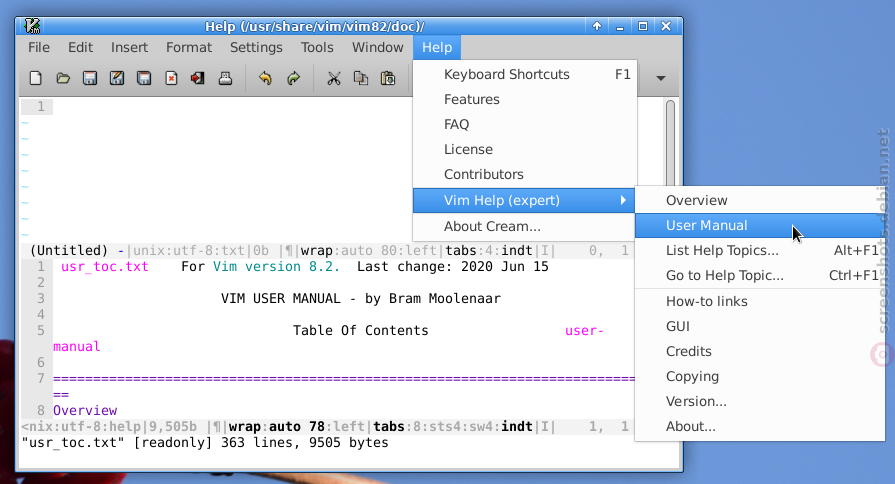Viewport: 895px width, 484px height.
Task: Open License from the Help menu
Action: click(x=524, y=150)
